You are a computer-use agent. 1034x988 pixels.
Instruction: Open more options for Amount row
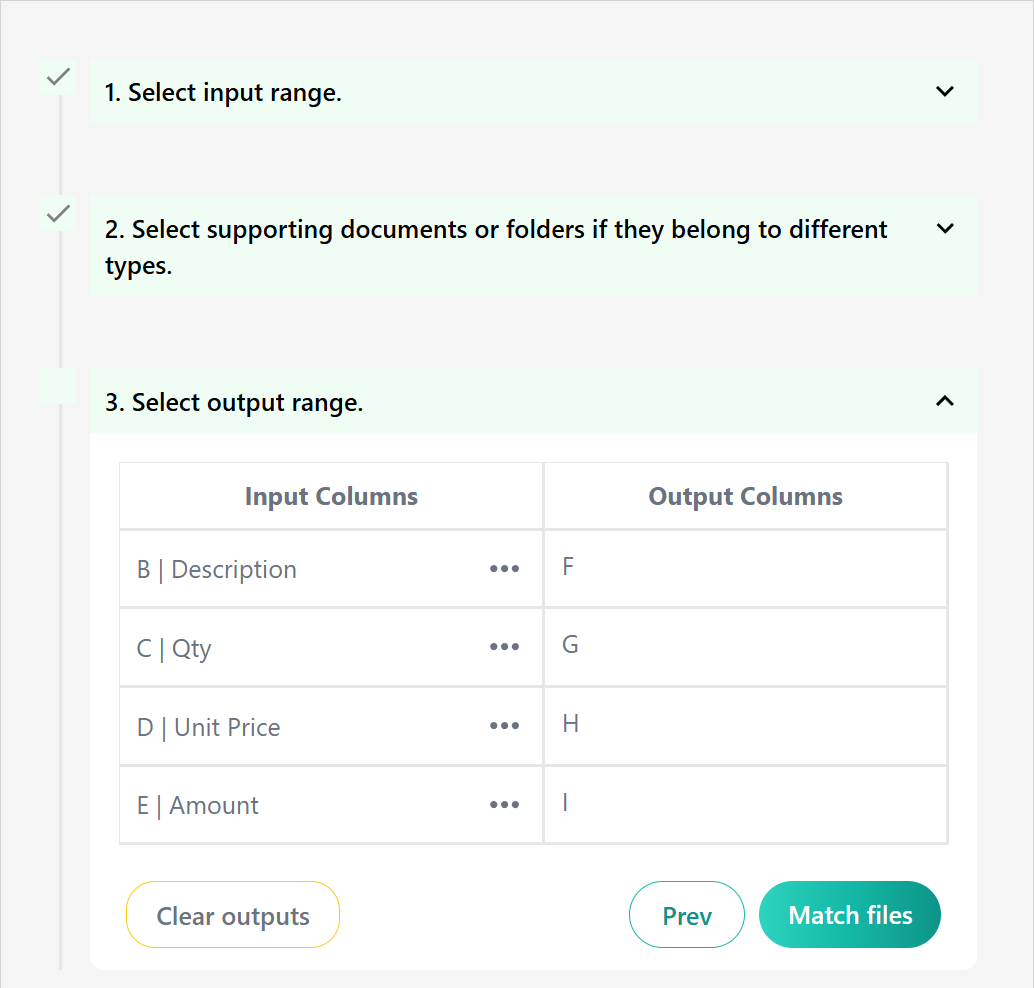(504, 805)
